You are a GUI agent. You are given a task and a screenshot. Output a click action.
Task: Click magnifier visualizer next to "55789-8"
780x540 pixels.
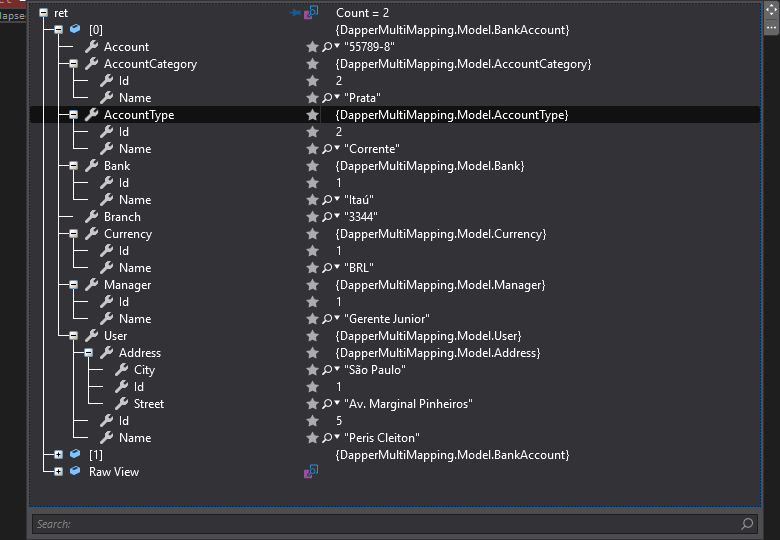coord(327,47)
